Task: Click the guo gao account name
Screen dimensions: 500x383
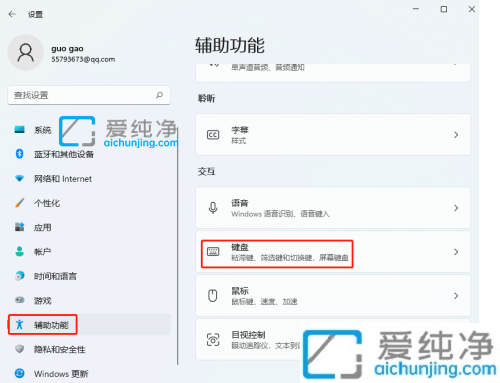Action: [67, 49]
